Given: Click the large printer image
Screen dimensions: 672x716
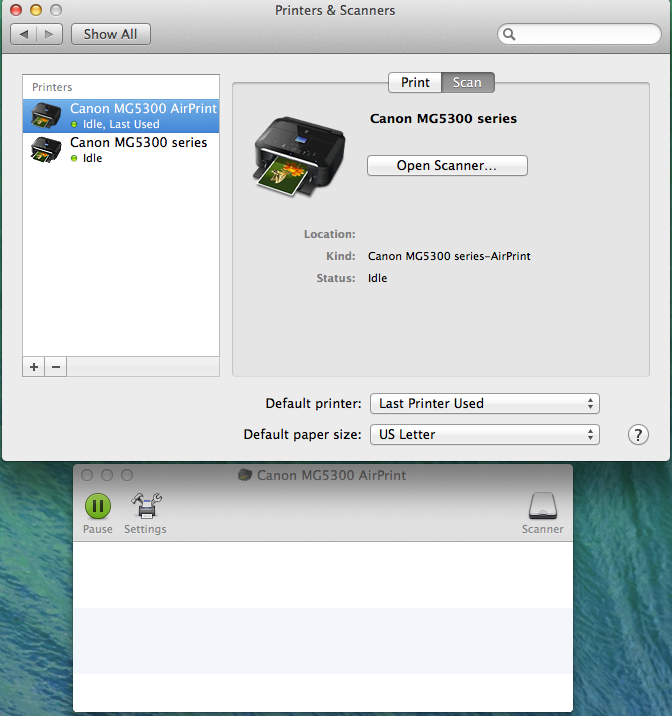Looking at the screenshot, I should [x=299, y=156].
